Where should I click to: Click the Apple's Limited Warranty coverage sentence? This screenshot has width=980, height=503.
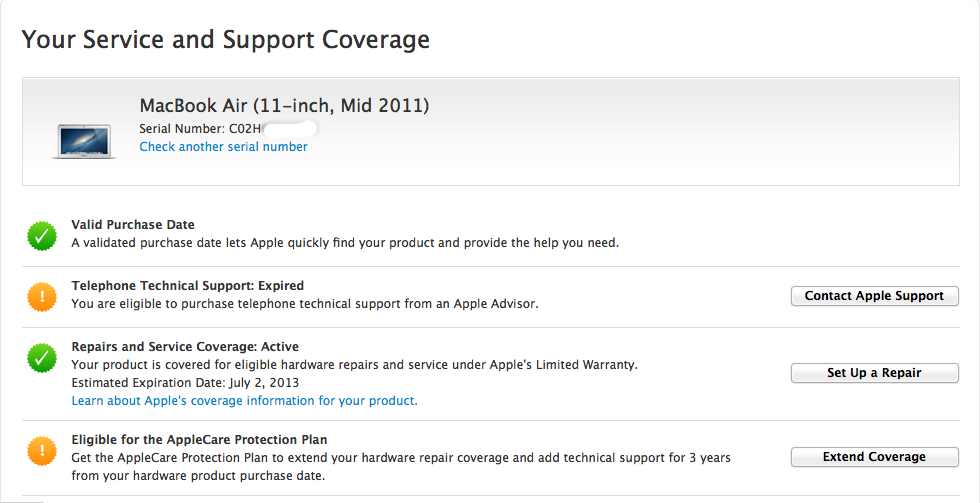point(354,364)
